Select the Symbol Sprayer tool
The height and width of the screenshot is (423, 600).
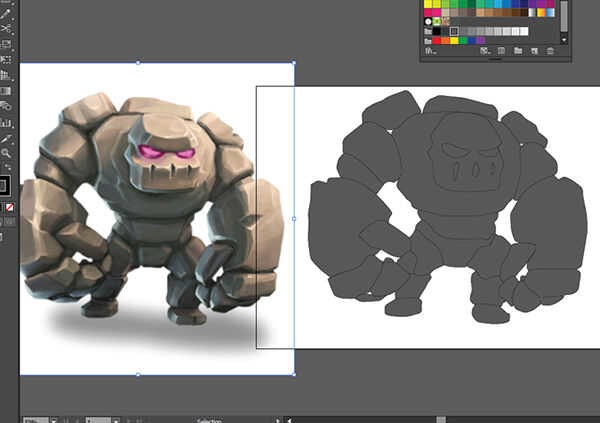coord(6,106)
